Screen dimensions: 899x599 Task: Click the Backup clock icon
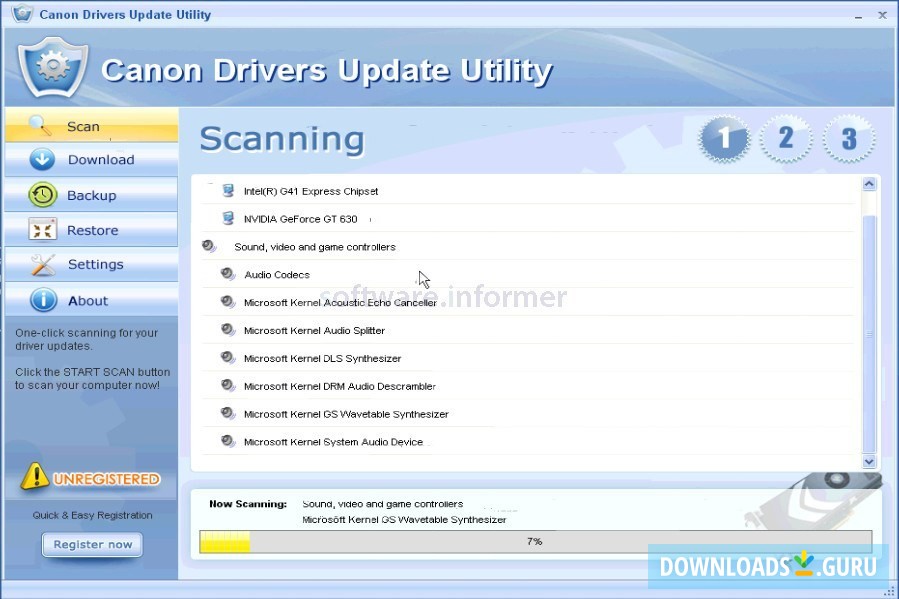tap(41, 194)
